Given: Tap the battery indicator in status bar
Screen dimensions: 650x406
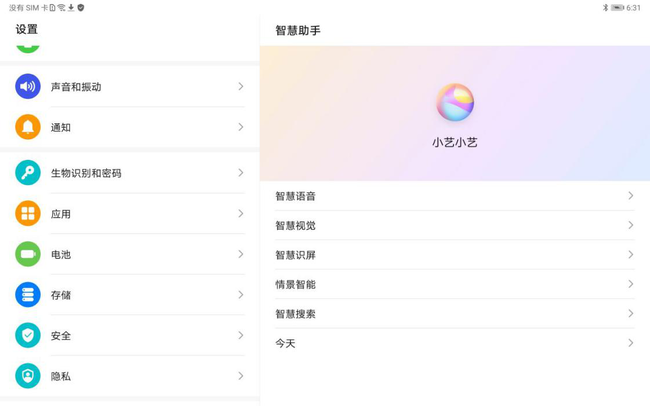Looking at the screenshot, I should coord(617,7).
